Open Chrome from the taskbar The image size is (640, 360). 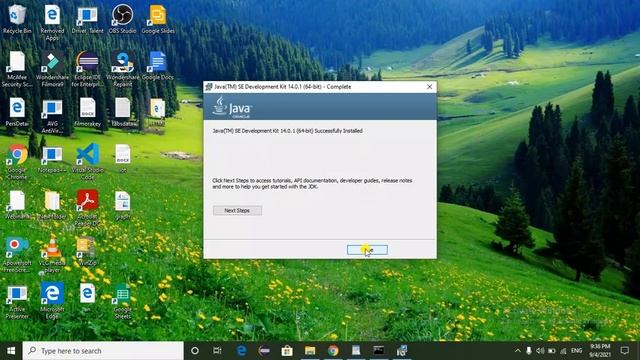333,351
